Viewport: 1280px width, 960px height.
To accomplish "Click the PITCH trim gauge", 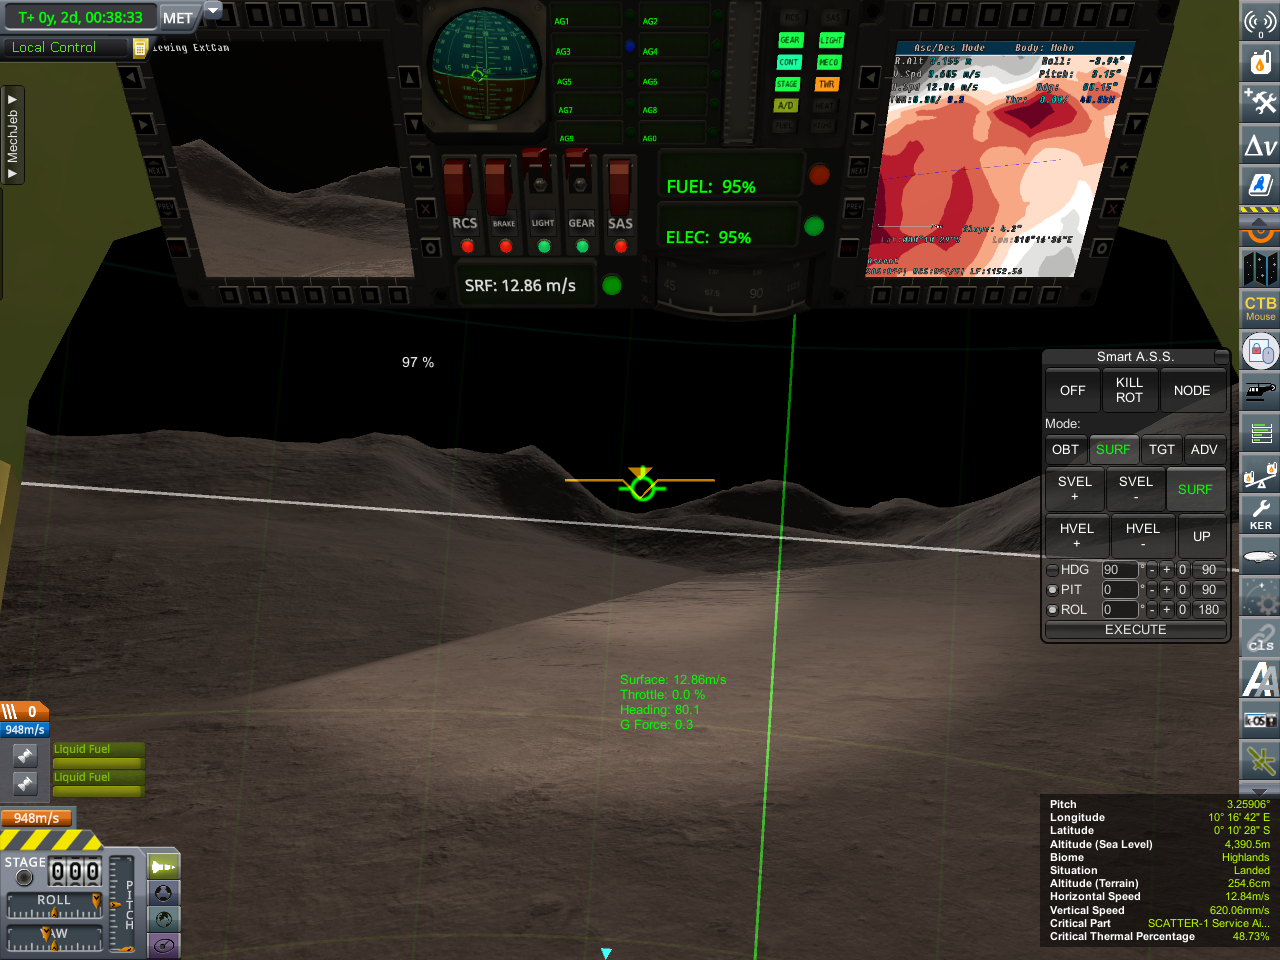I will (122, 905).
